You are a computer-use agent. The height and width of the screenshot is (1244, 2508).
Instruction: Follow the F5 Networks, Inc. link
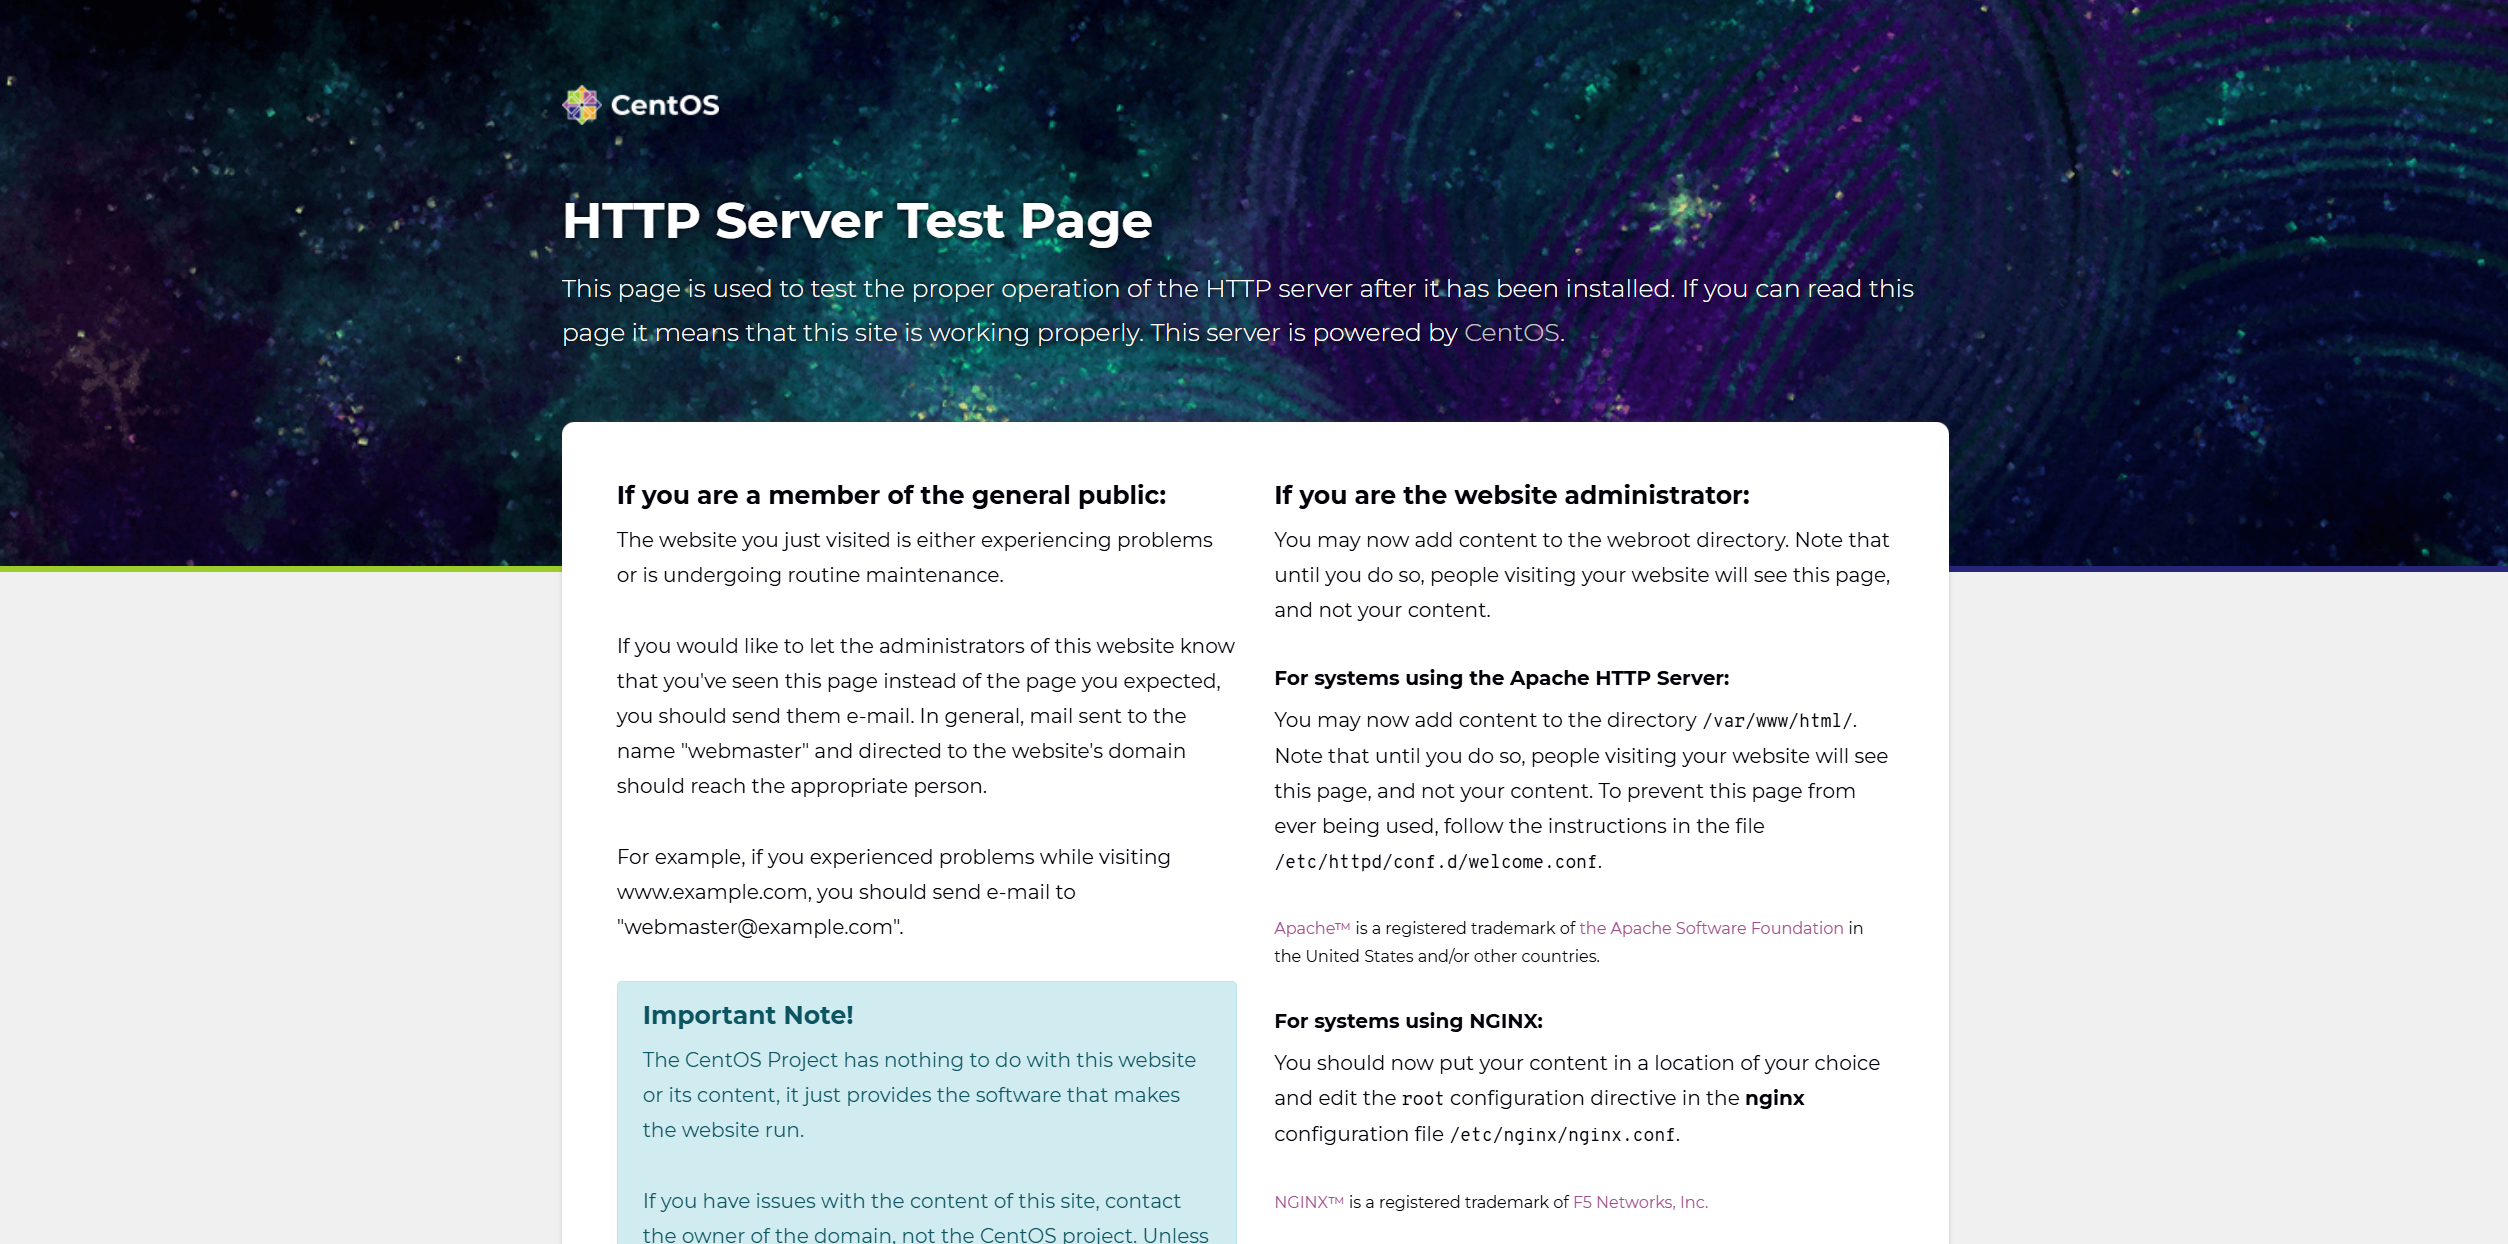1639,1202
